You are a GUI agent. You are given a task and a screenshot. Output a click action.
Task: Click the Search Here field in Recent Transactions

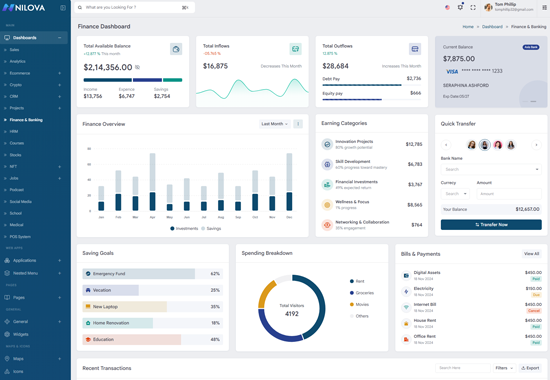coord(463,368)
